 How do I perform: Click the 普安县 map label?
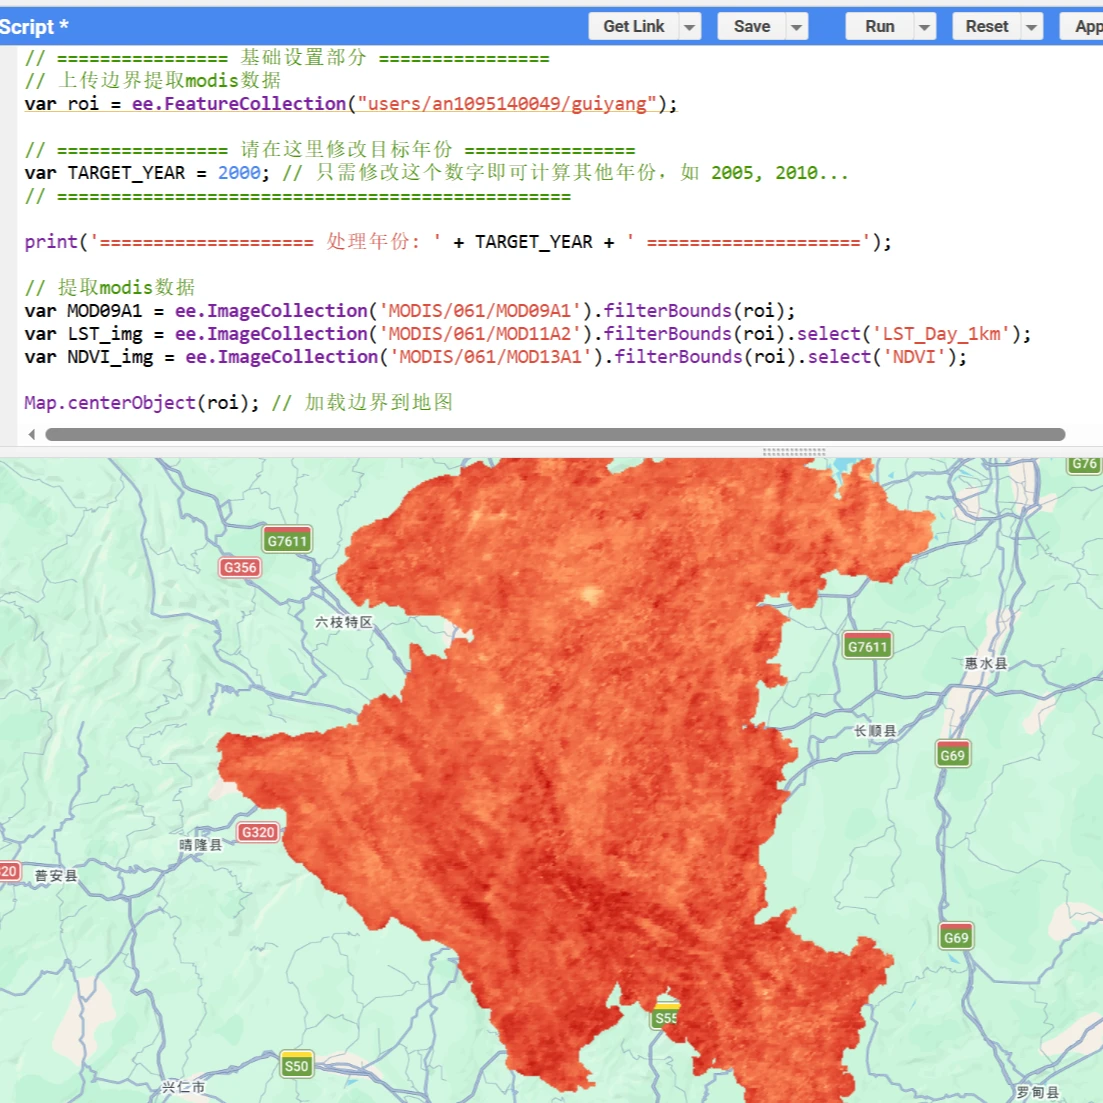click(56, 876)
